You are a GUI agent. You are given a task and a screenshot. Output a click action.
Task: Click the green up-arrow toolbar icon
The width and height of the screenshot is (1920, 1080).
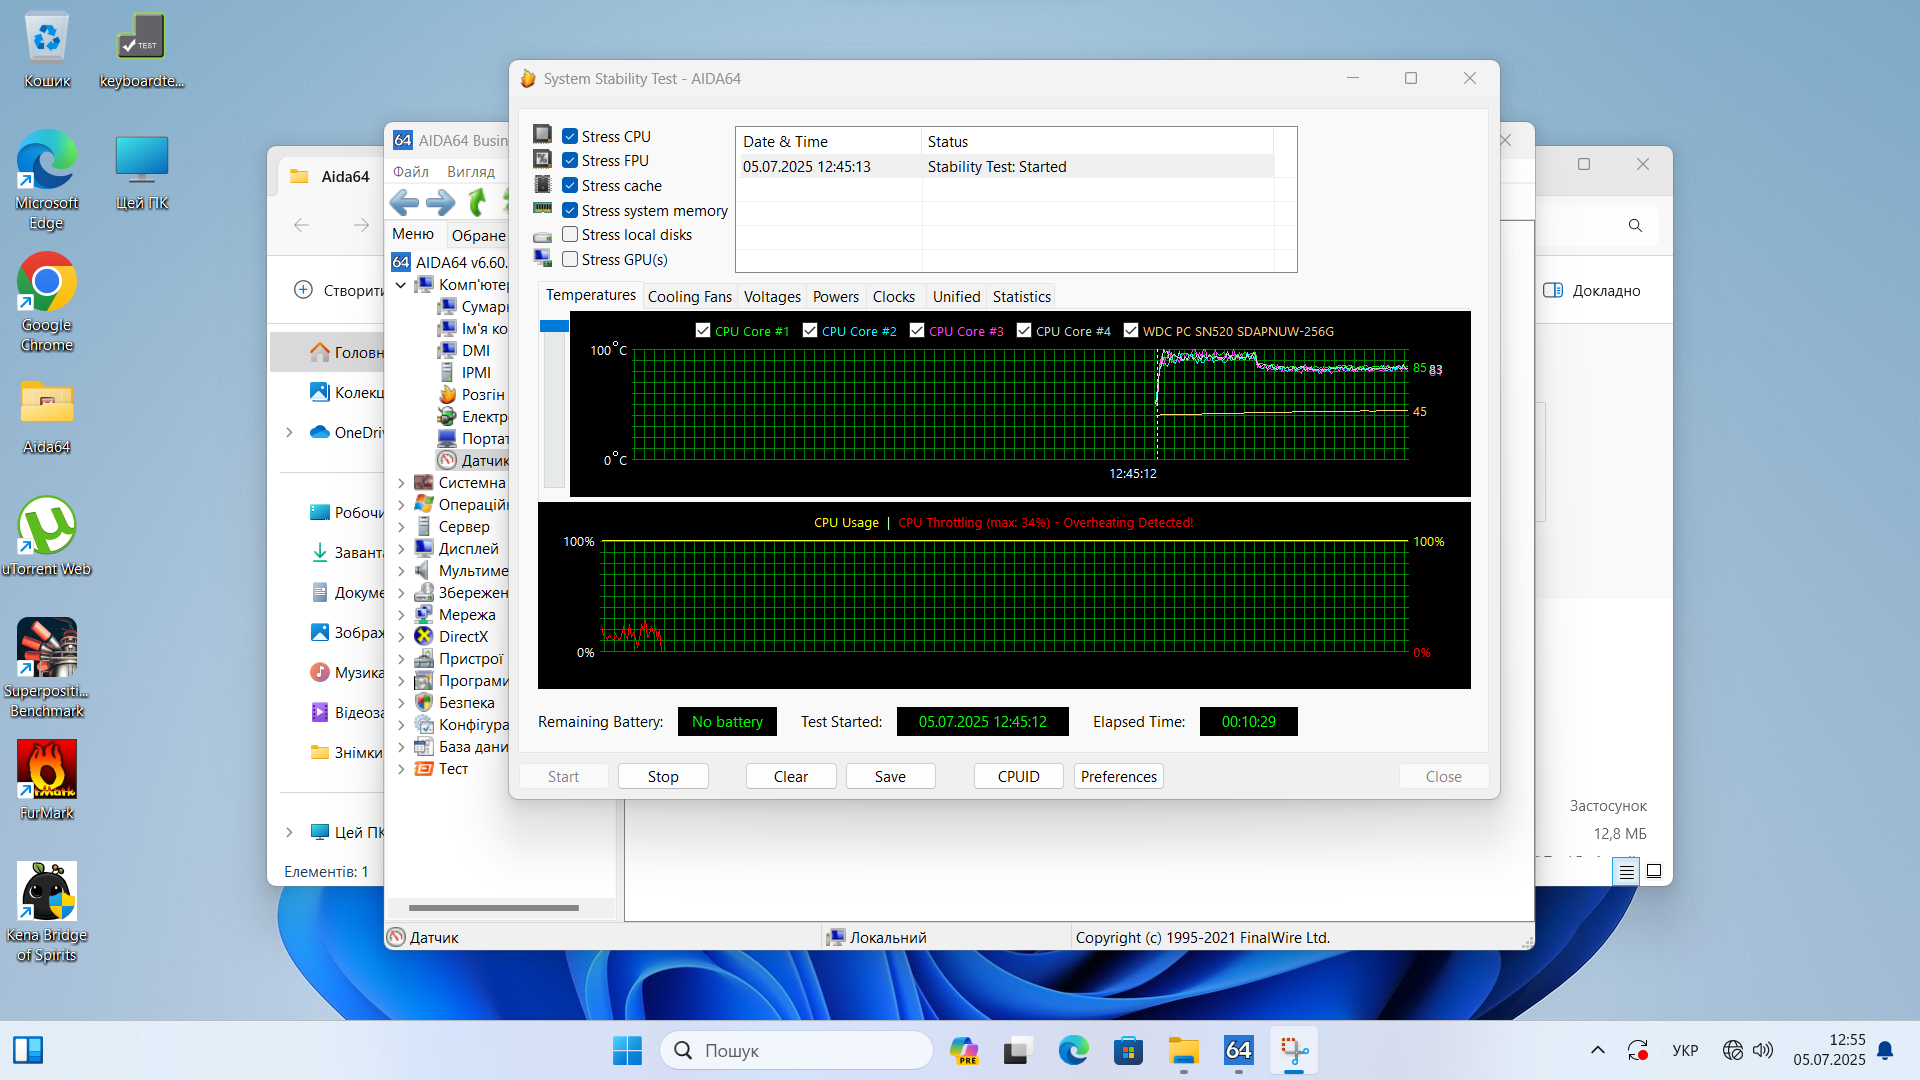coord(478,203)
